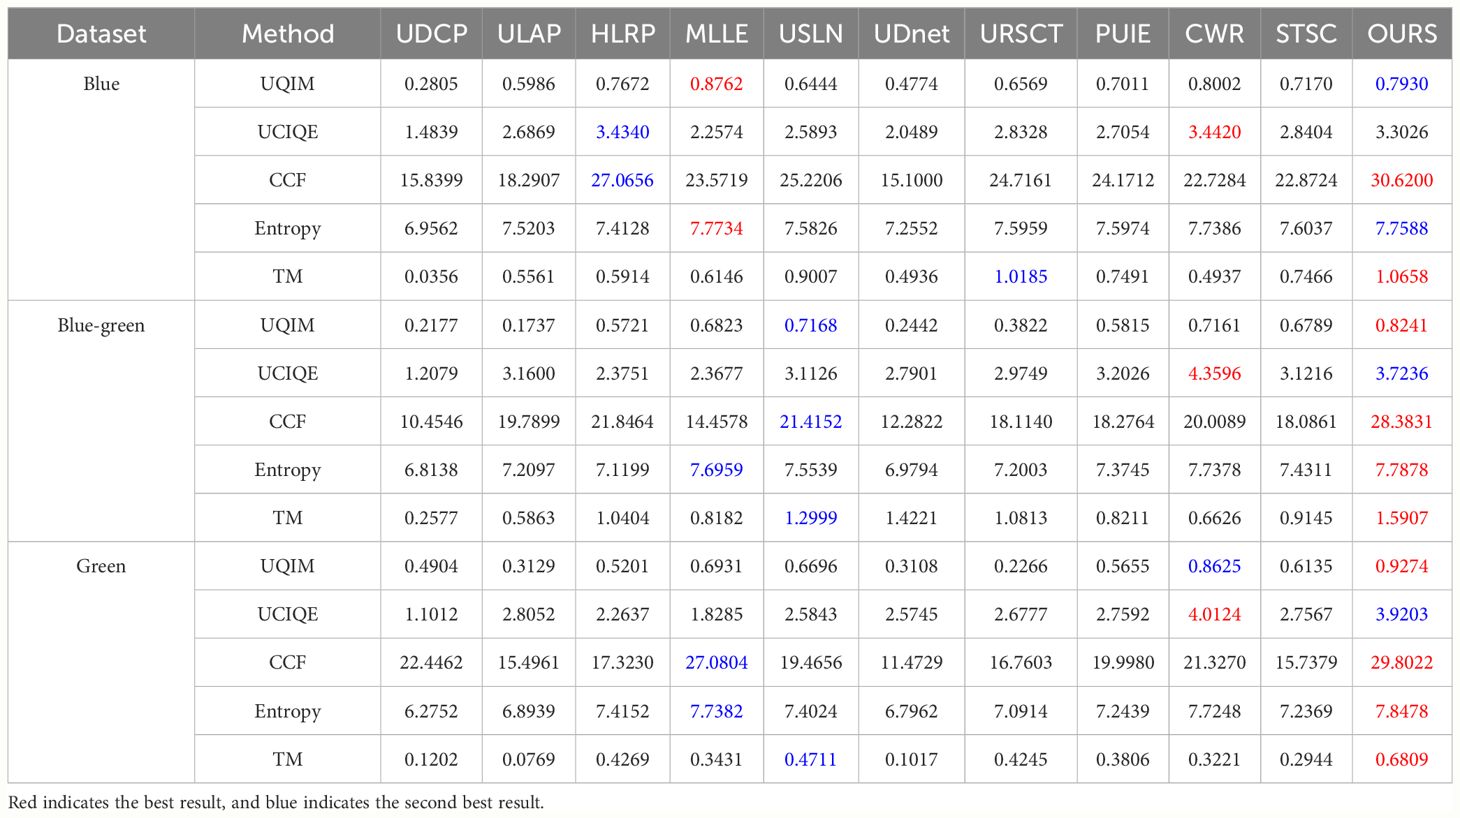The height and width of the screenshot is (818, 1460).
Task: Select the cell 7.8478
Action: point(1402,711)
